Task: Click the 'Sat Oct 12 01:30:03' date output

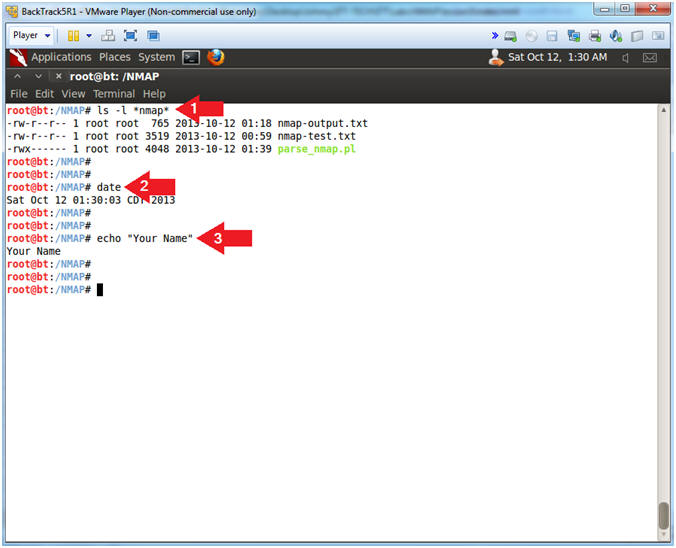Action: pyautogui.click(x=64, y=200)
